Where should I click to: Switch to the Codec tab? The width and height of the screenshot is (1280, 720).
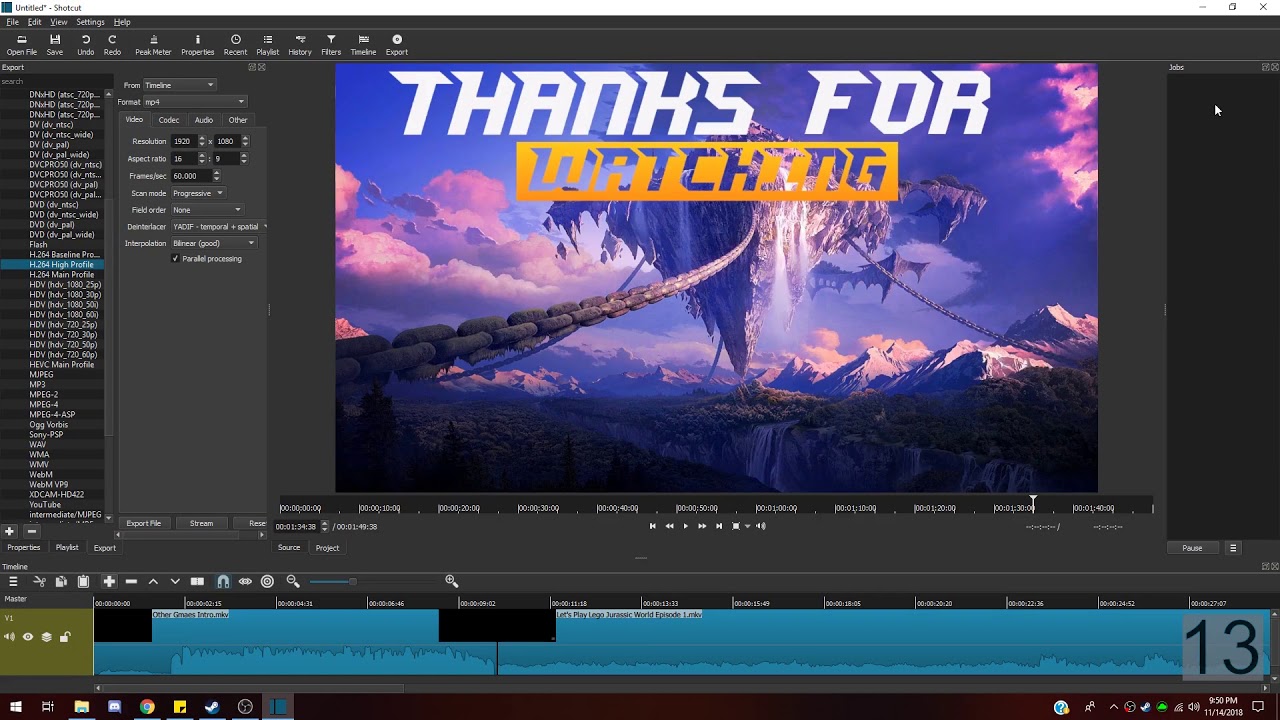[169, 120]
